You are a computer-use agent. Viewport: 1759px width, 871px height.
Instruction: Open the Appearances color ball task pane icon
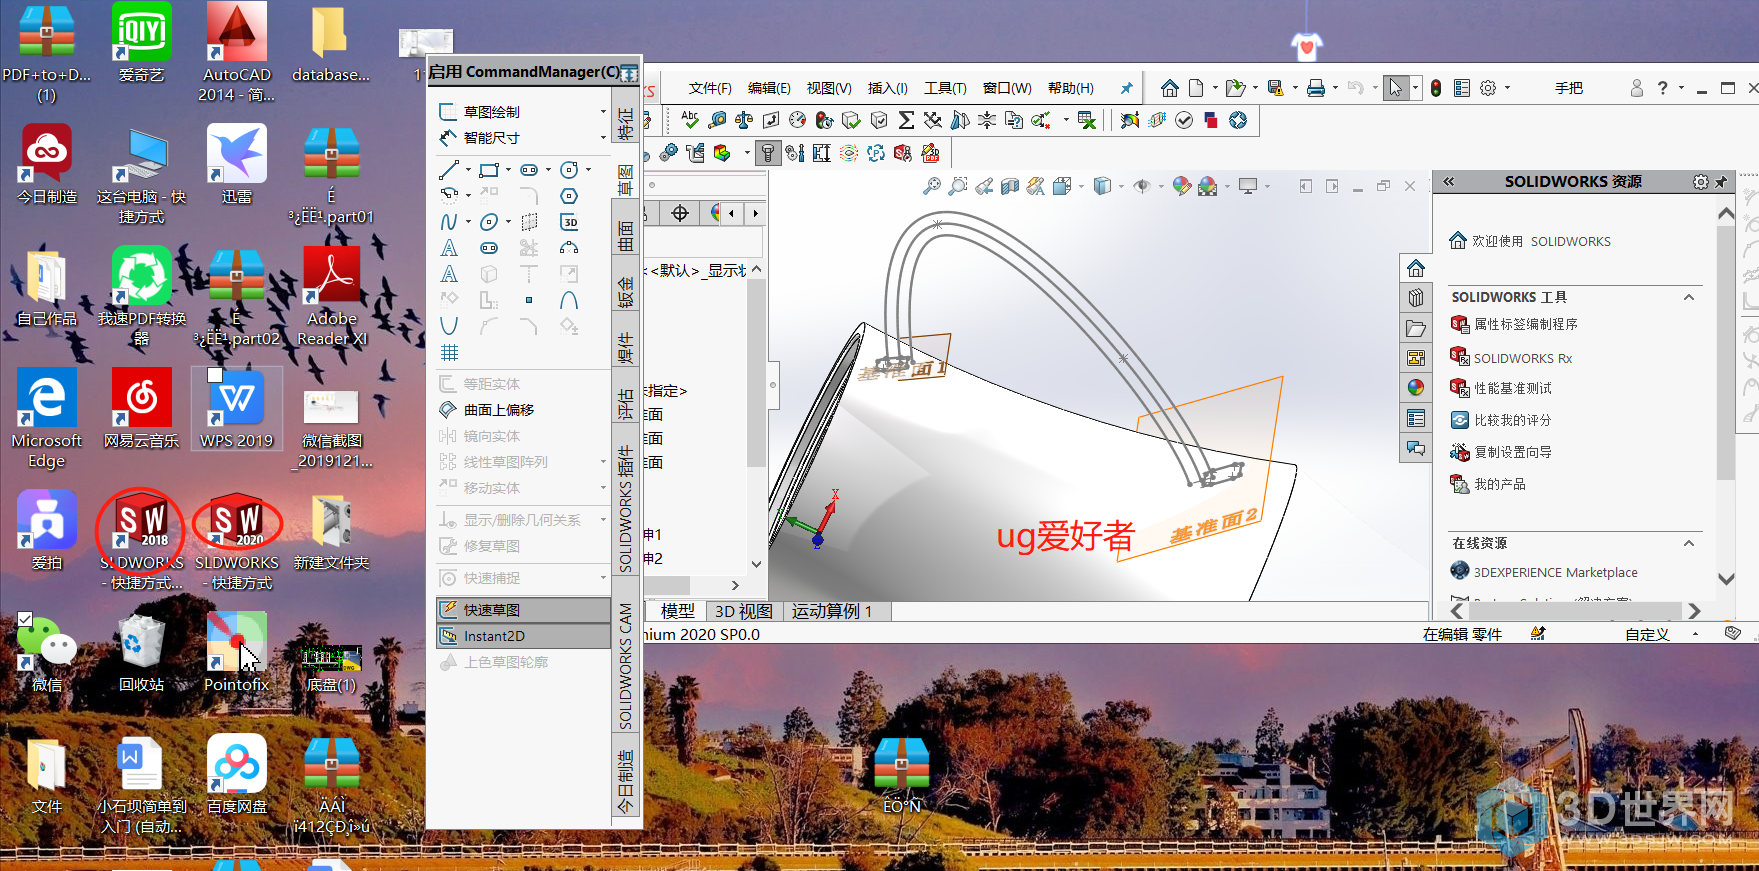[1415, 388]
